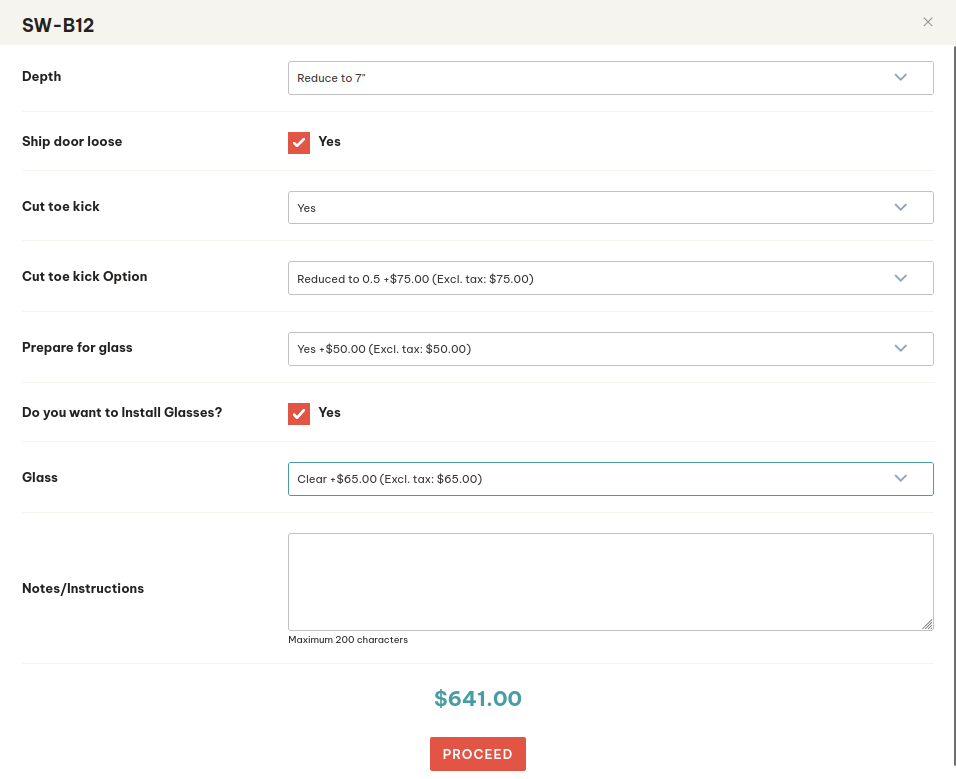Click the Notes/Instructions field label
Screen dimensions: 956x779
click(83, 589)
